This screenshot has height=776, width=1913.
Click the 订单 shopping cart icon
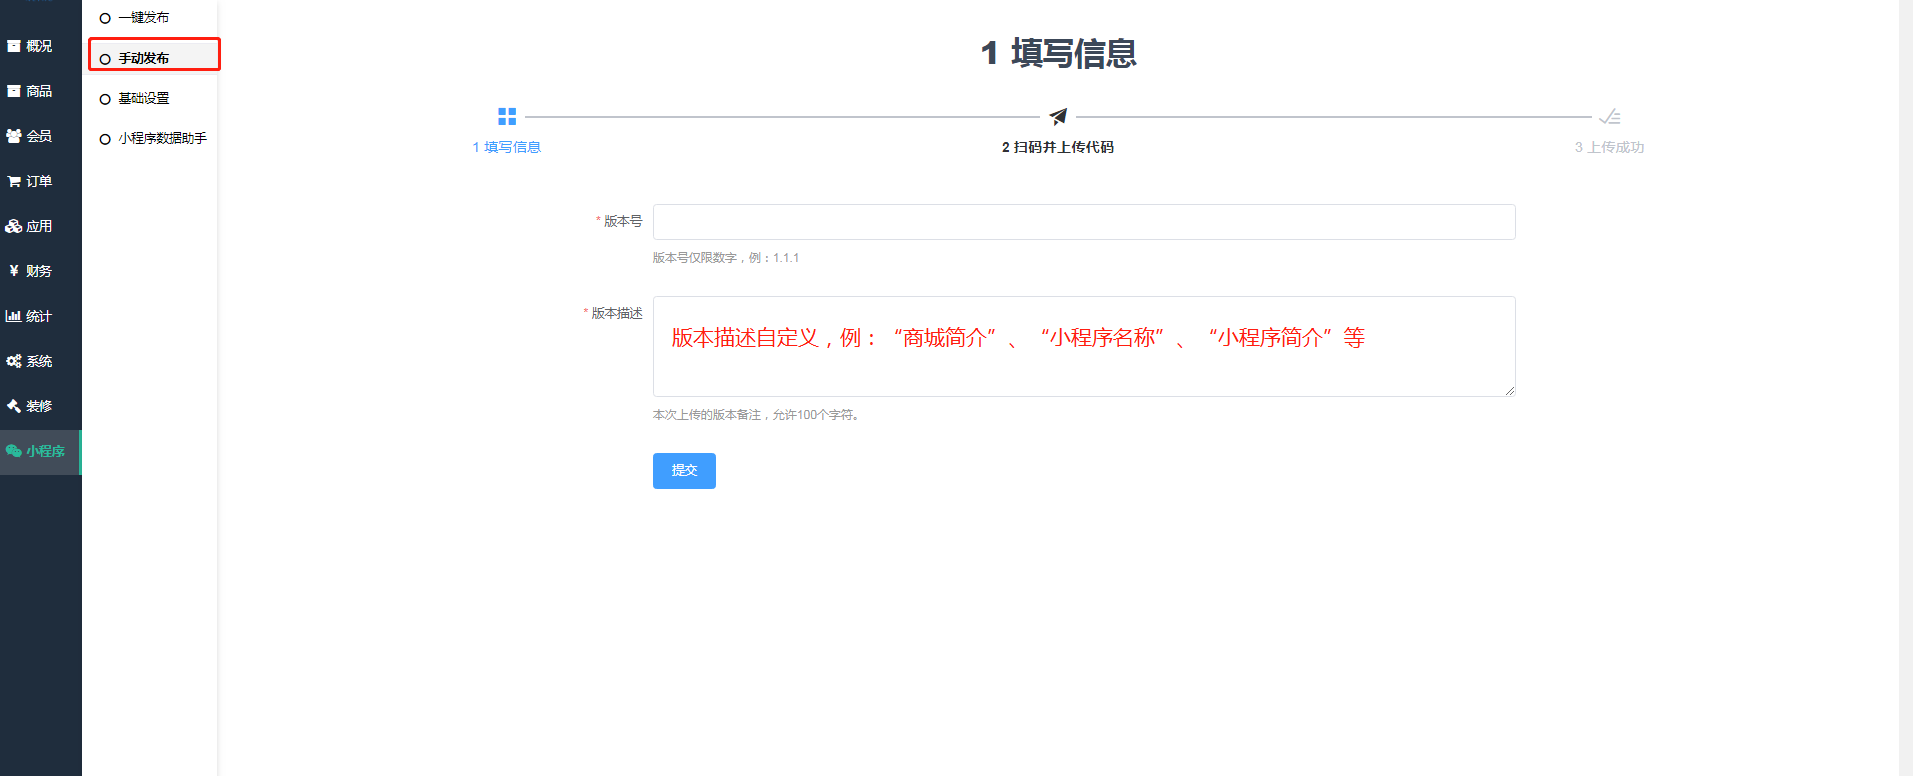pyautogui.click(x=14, y=181)
